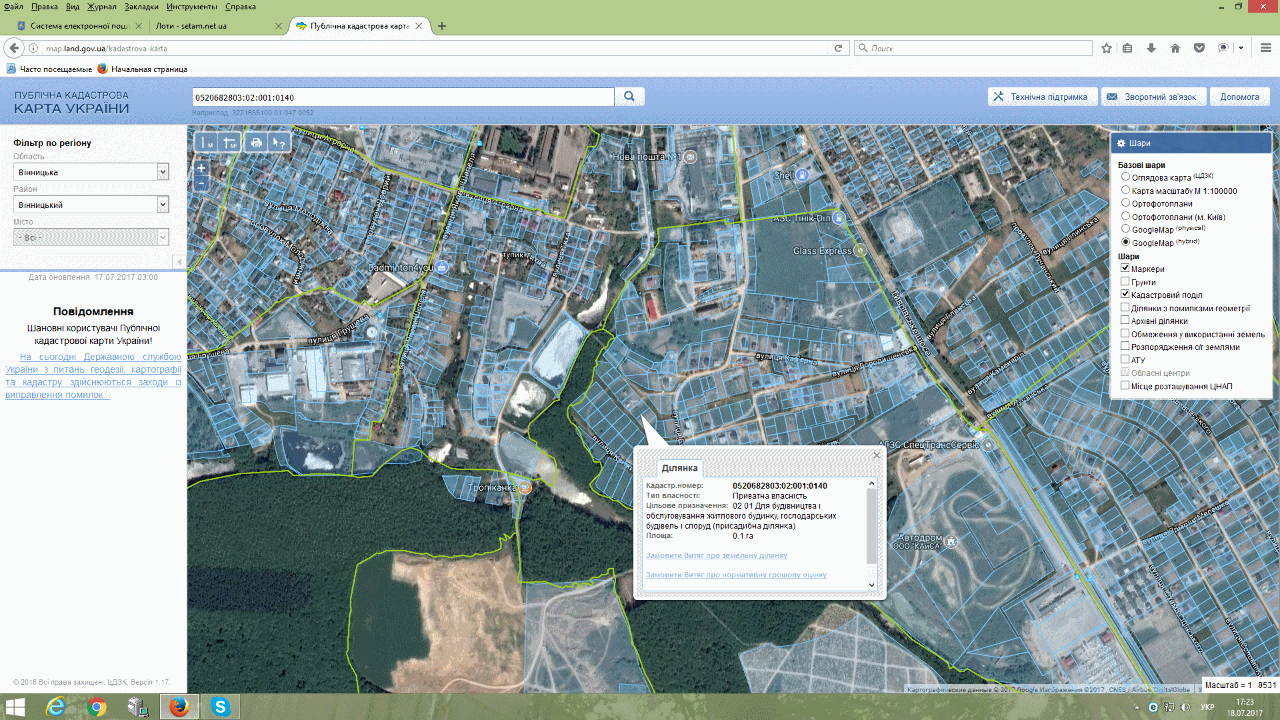This screenshot has height=720, width=1280.
Task: Open the bookmarks list icon in Firefox toolbar
Action: [x=1128, y=48]
